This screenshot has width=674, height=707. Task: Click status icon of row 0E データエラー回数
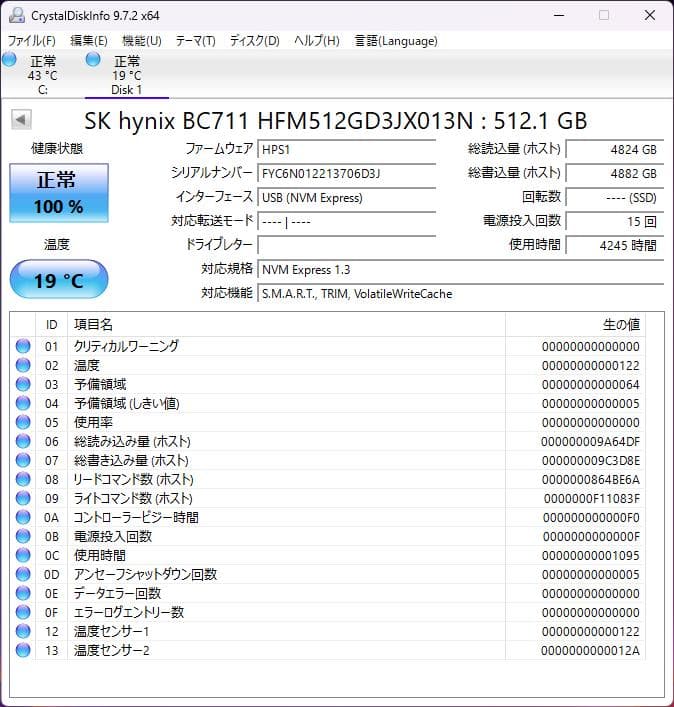[x=23, y=593]
